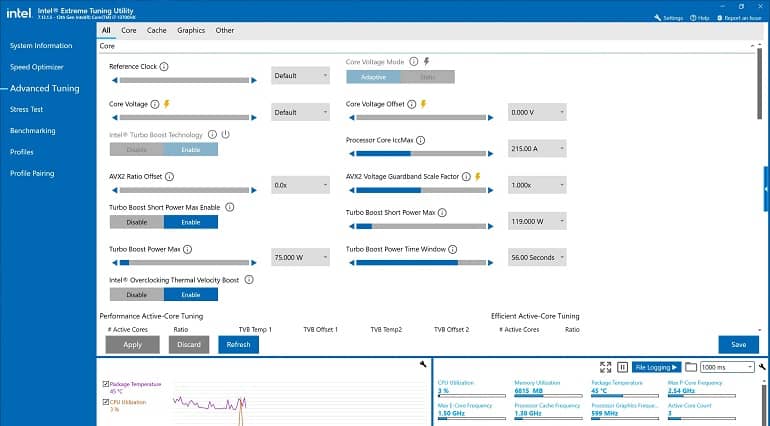The height and width of the screenshot is (426, 770).
Task: Open the Reference Clock Default dropdown
Action: click(x=301, y=76)
